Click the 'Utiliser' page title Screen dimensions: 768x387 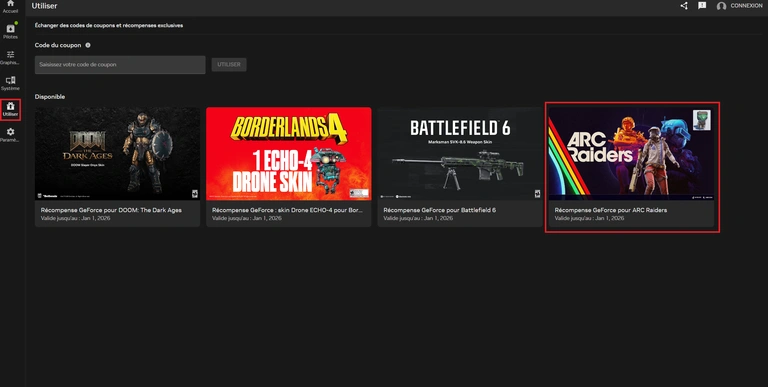click(44, 6)
